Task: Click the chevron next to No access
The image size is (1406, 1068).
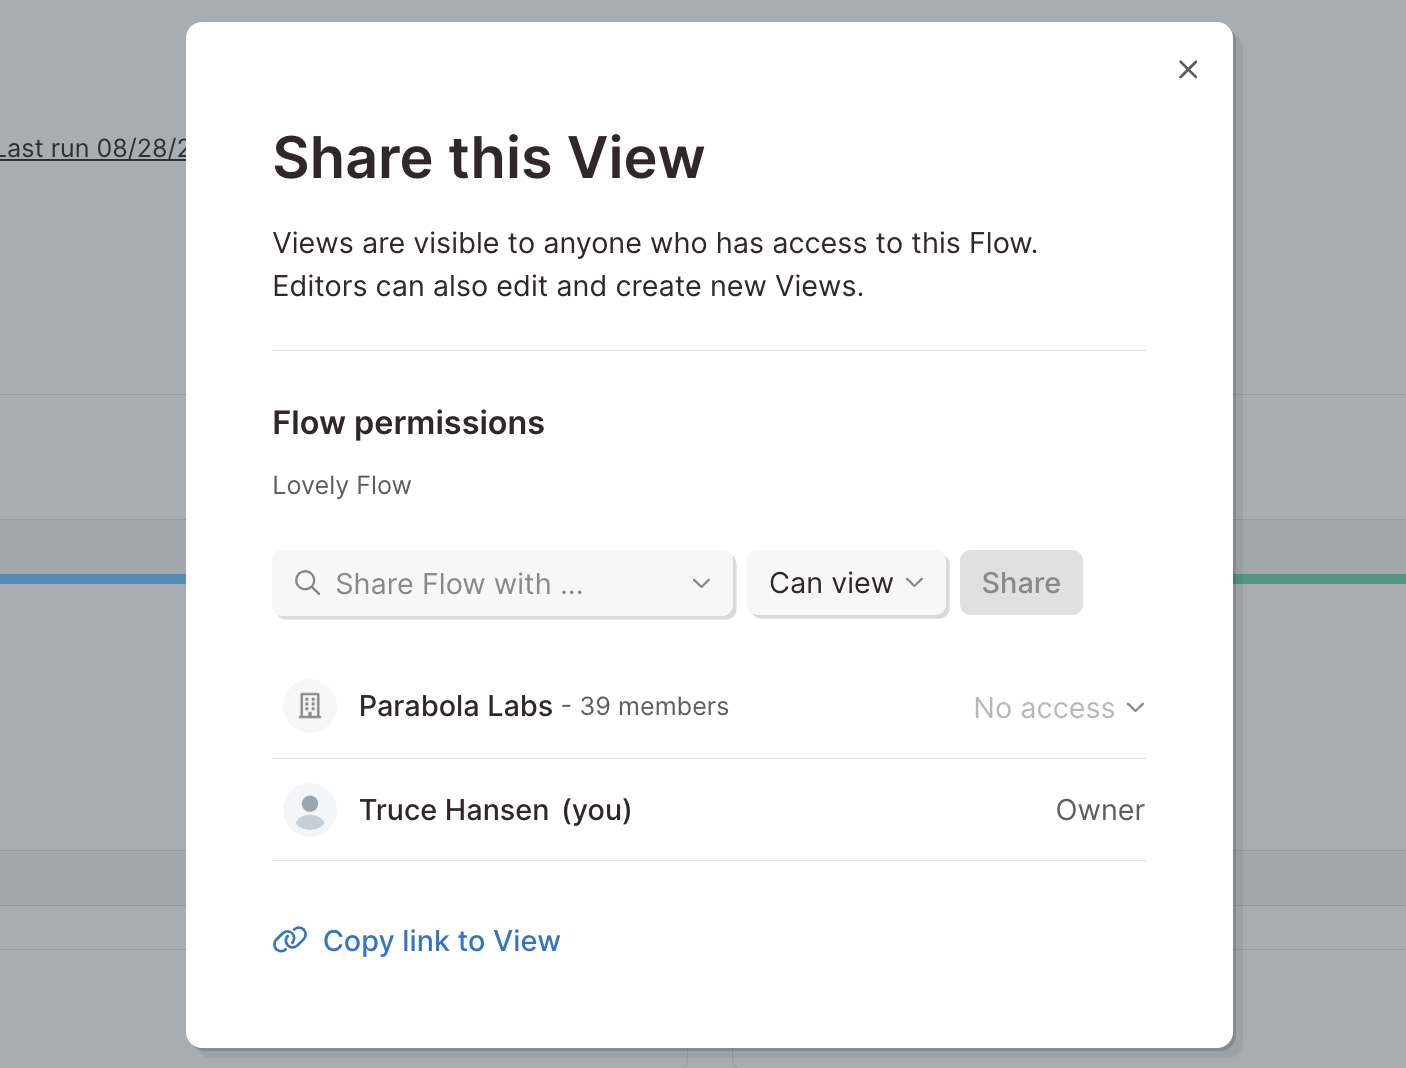Action: coord(1135,707)
